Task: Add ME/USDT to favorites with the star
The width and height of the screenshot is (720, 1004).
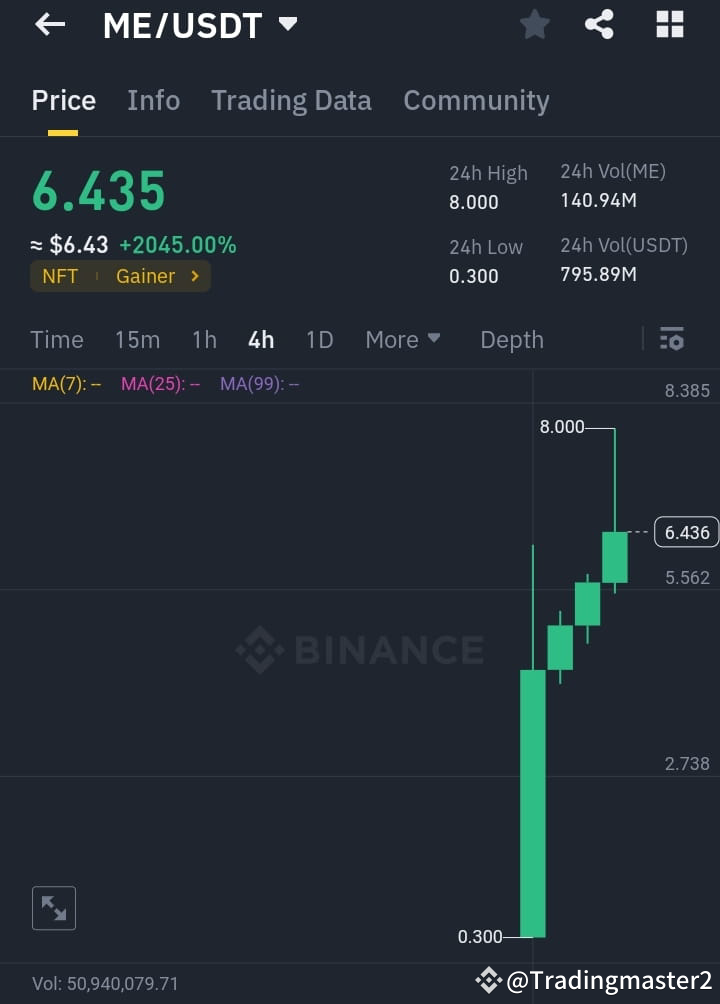Action: pos(534,25)
